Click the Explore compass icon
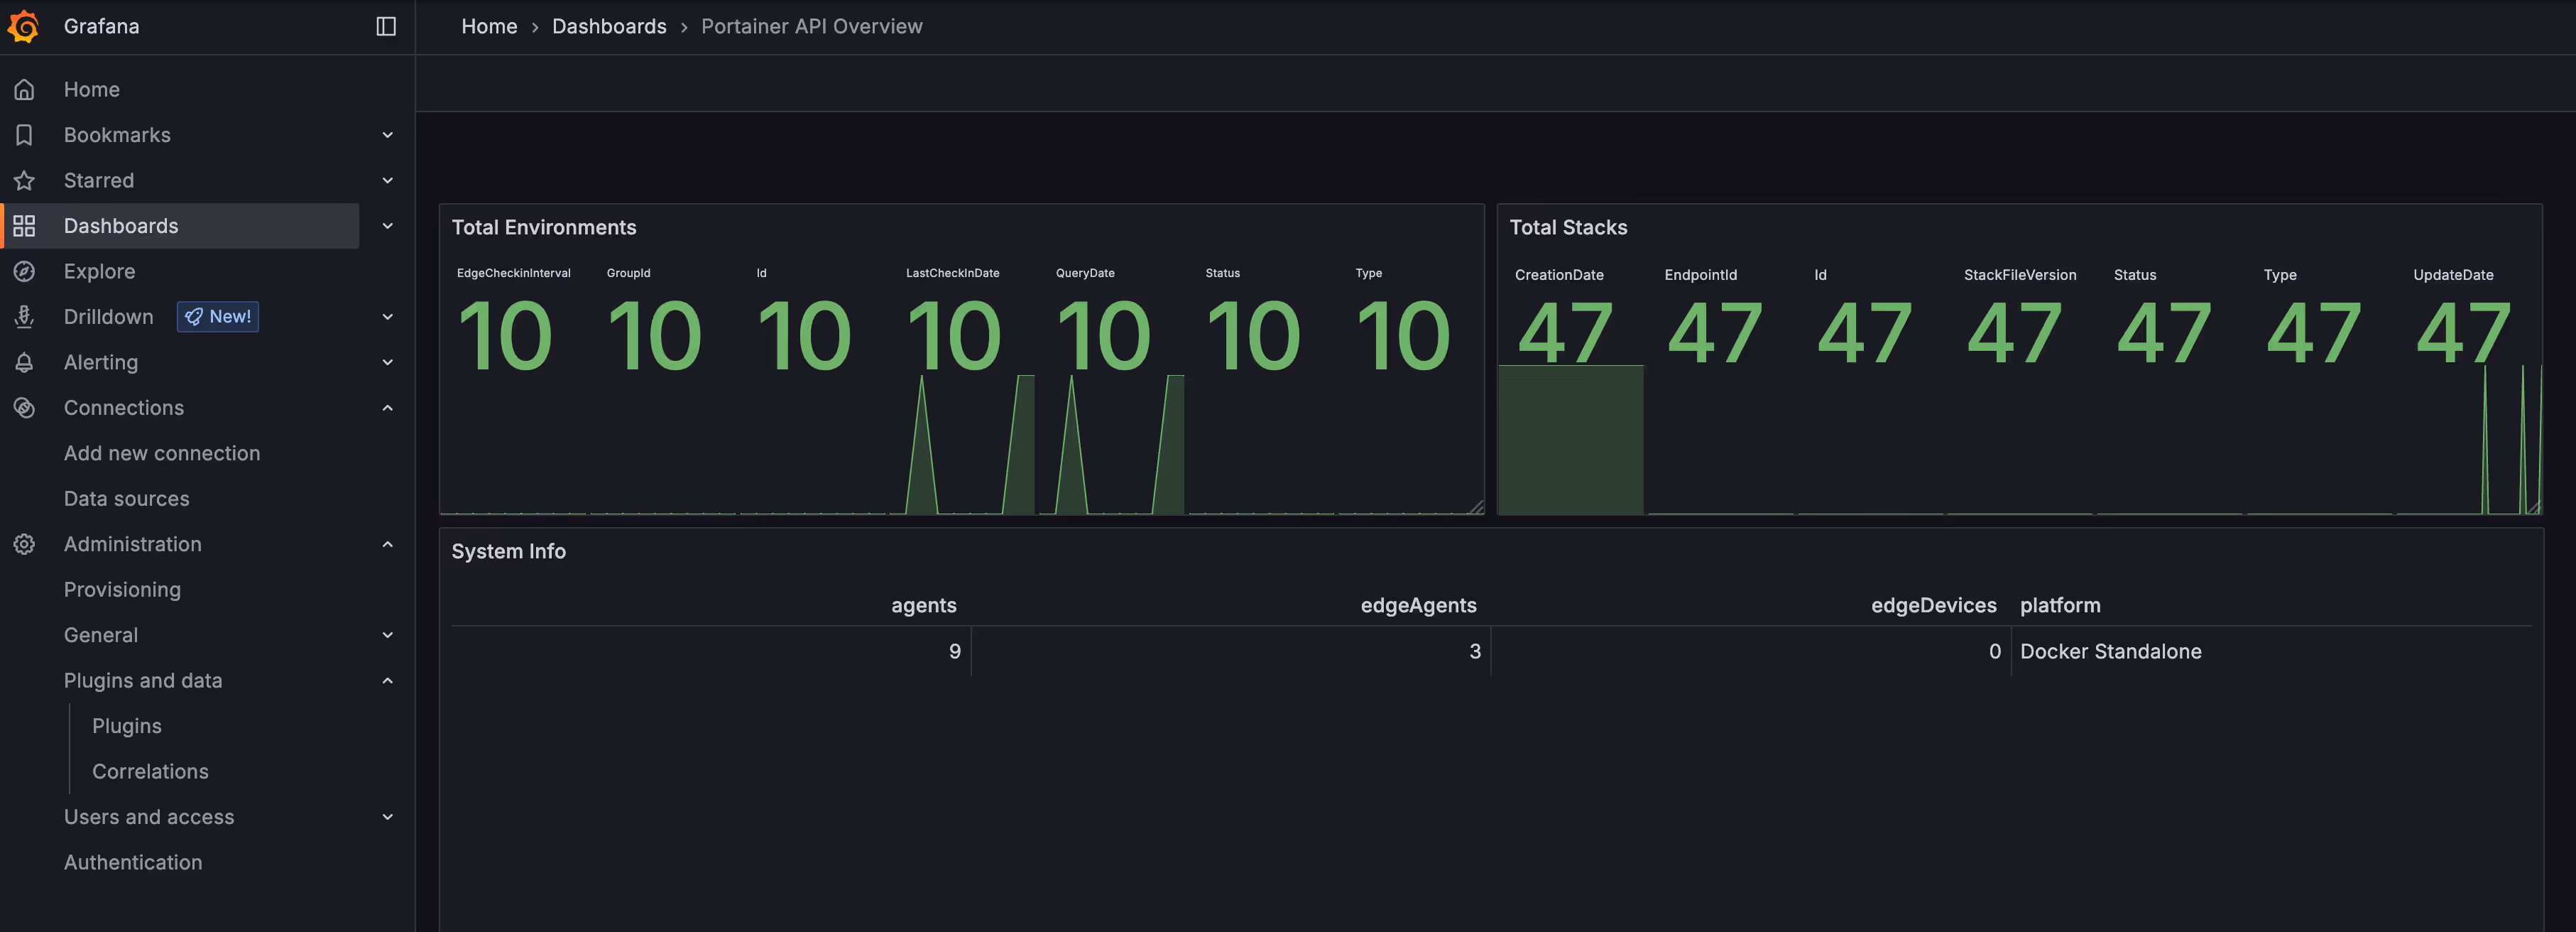The width and height of the screenshot is (2576, 932). coord(24,272)
